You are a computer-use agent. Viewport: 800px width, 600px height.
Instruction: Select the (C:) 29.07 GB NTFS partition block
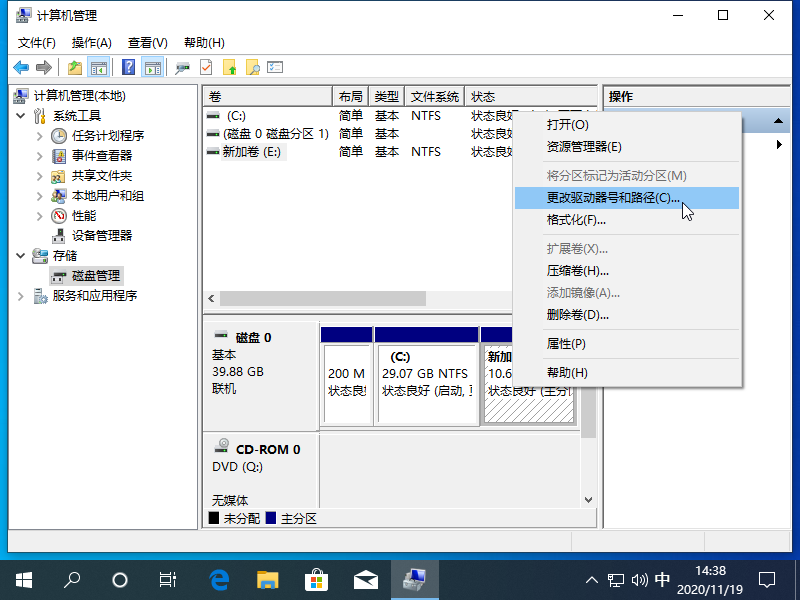(425, 382)
